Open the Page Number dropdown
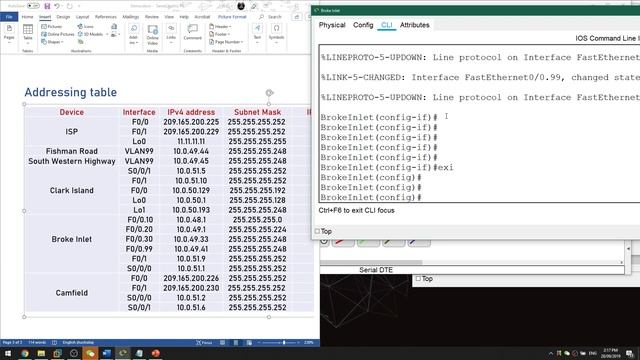The height and width of the screenshot is (360, 640). (x=226, y=42)
